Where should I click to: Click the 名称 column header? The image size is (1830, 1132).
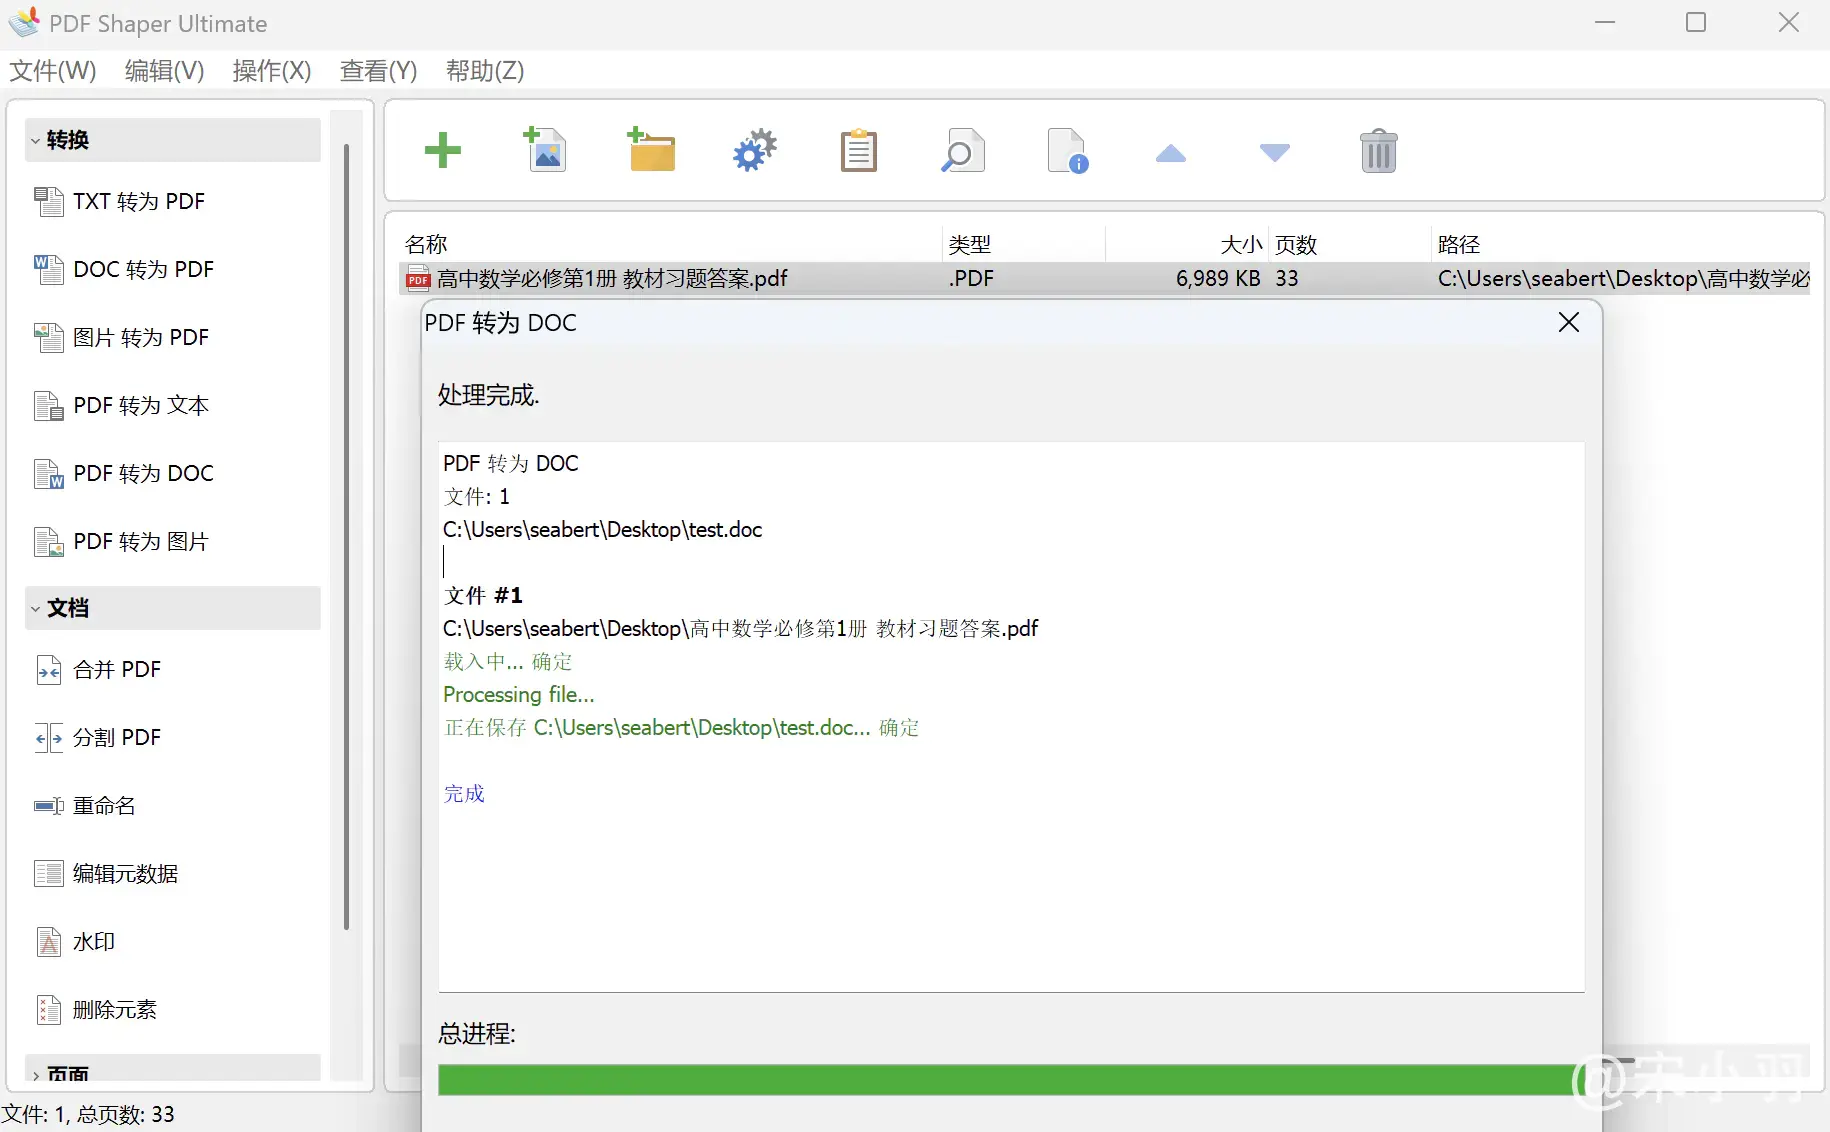coord(427,244)
